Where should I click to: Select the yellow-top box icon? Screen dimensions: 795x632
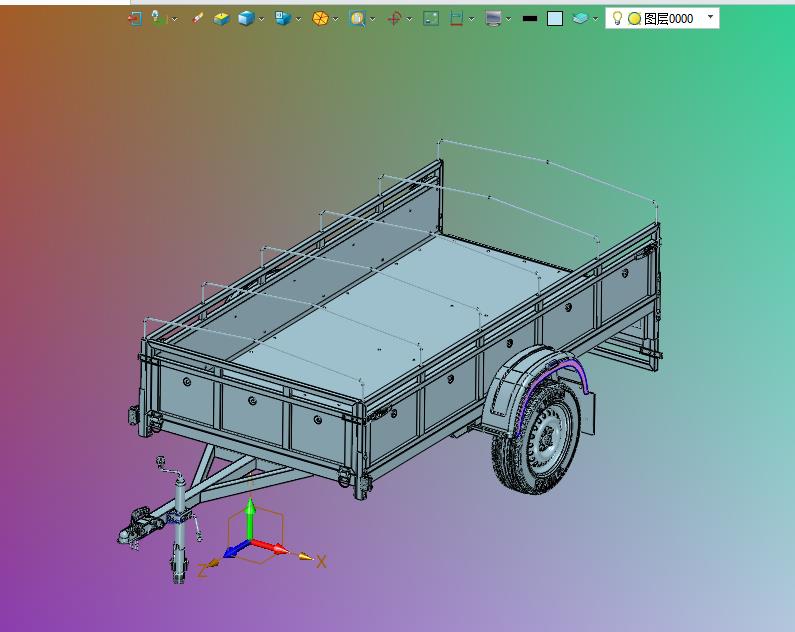coord(222,19)
